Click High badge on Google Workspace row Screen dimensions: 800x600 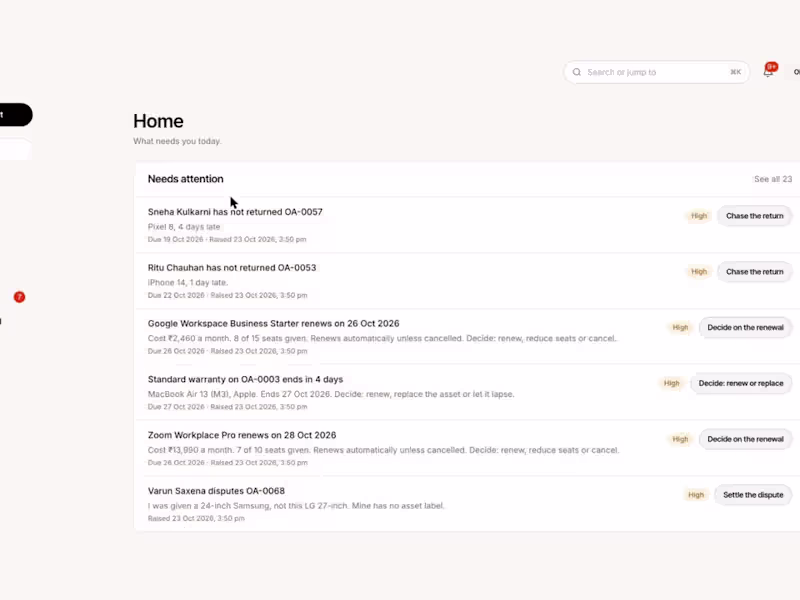pyautogui.click(x=680, y=328)
